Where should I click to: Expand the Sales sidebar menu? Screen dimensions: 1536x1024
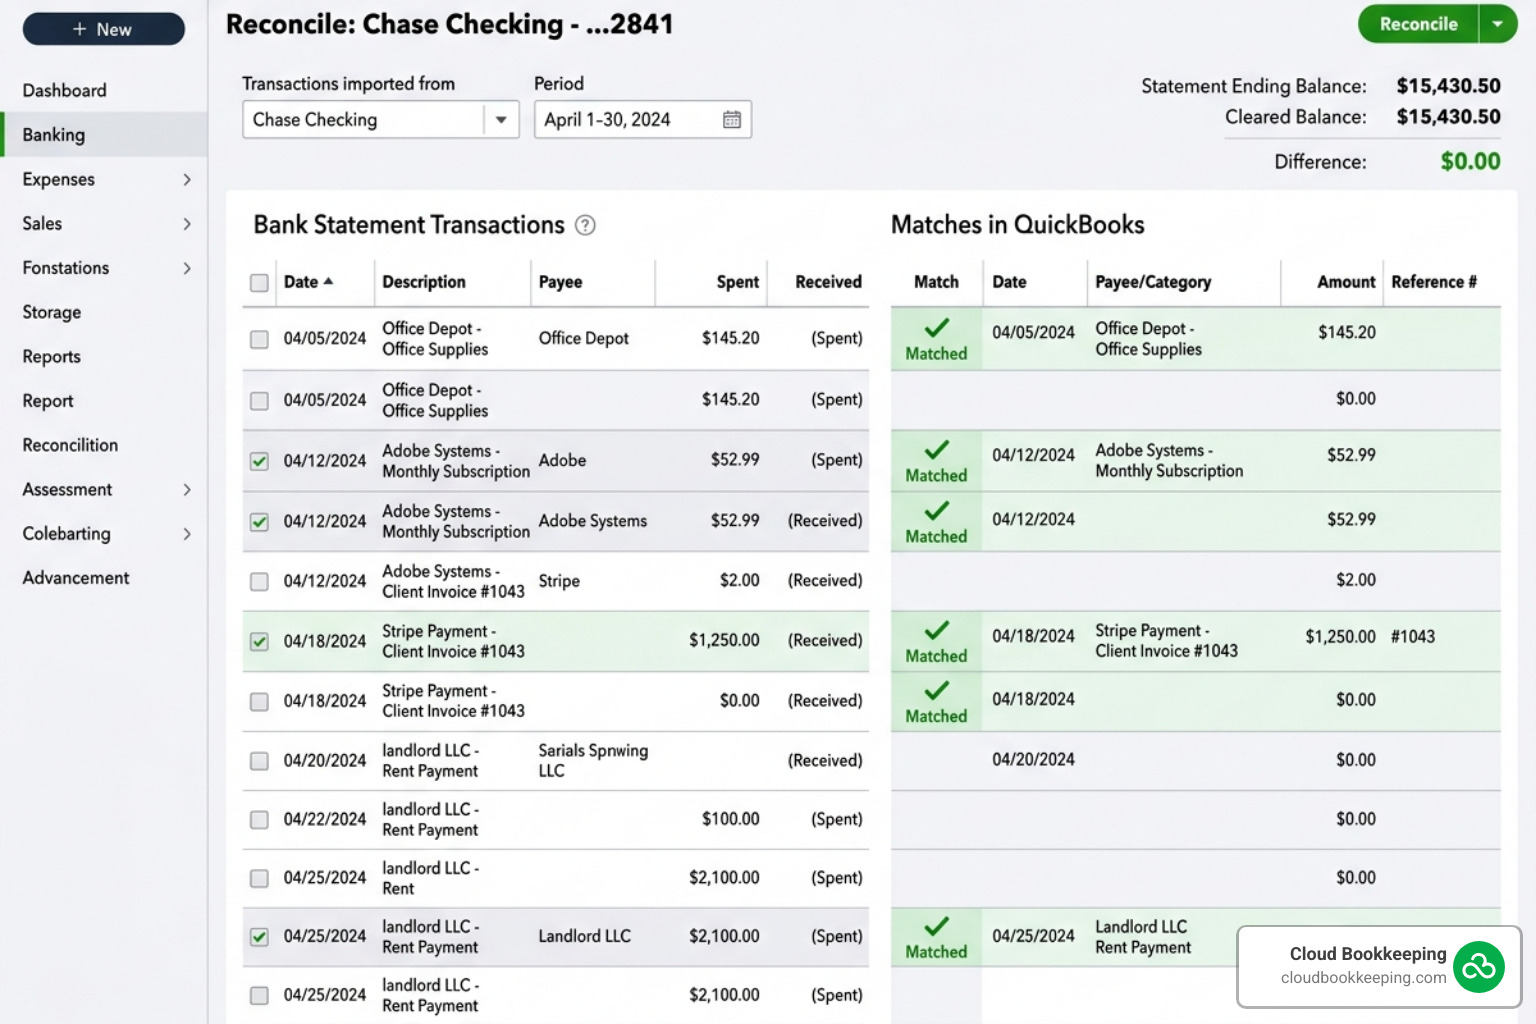[x=187, y=224]
